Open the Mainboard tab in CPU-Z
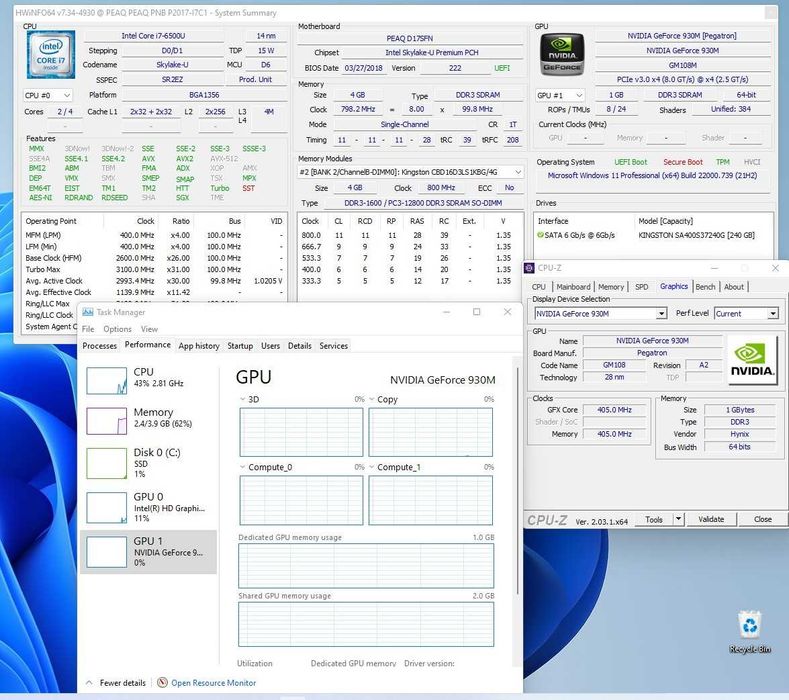 (573, 287)
